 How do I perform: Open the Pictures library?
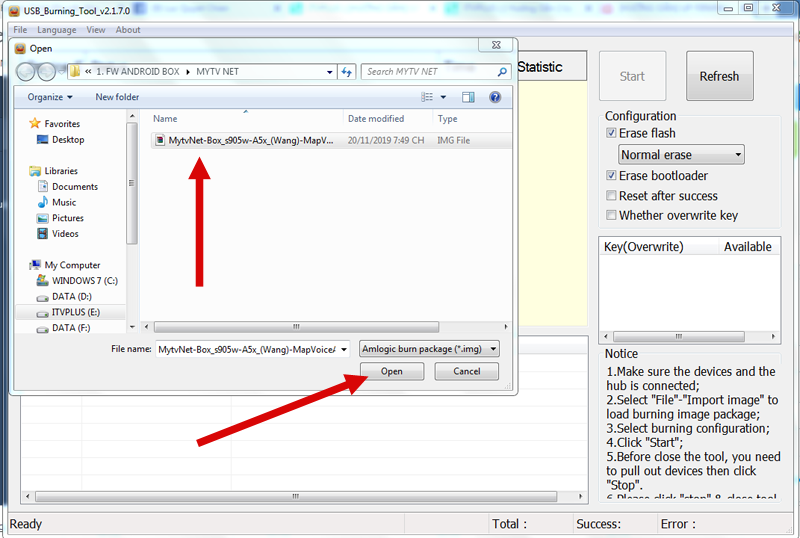(x=67, y=218)
